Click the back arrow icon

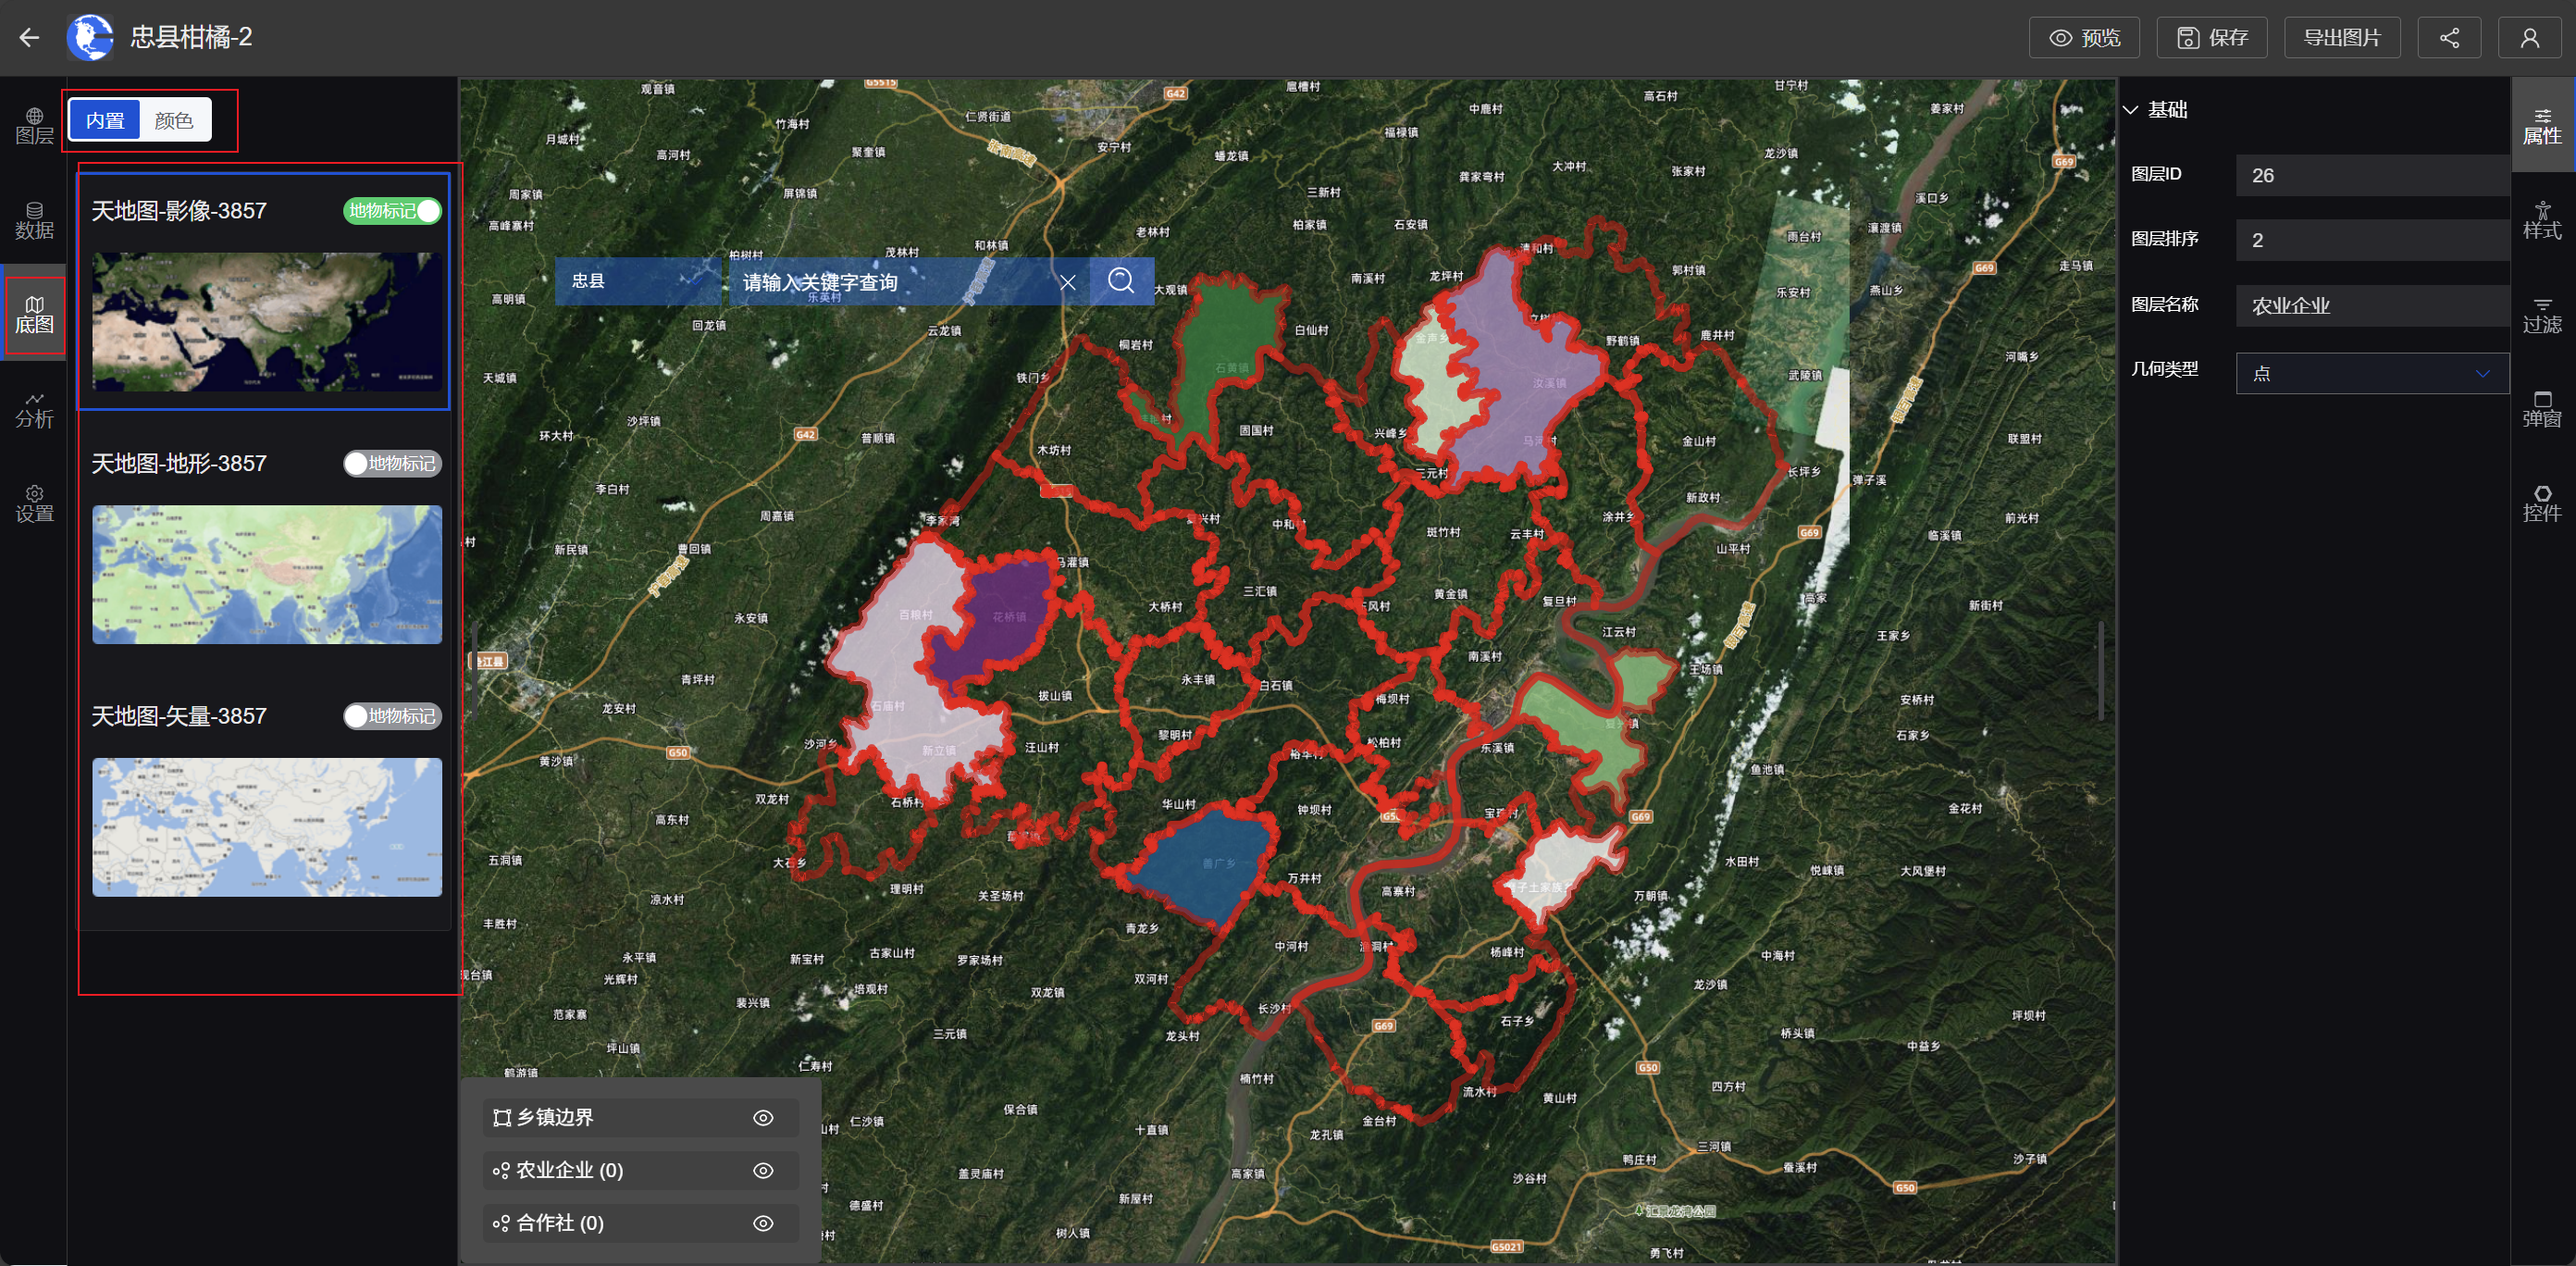(x=29, y=38)
